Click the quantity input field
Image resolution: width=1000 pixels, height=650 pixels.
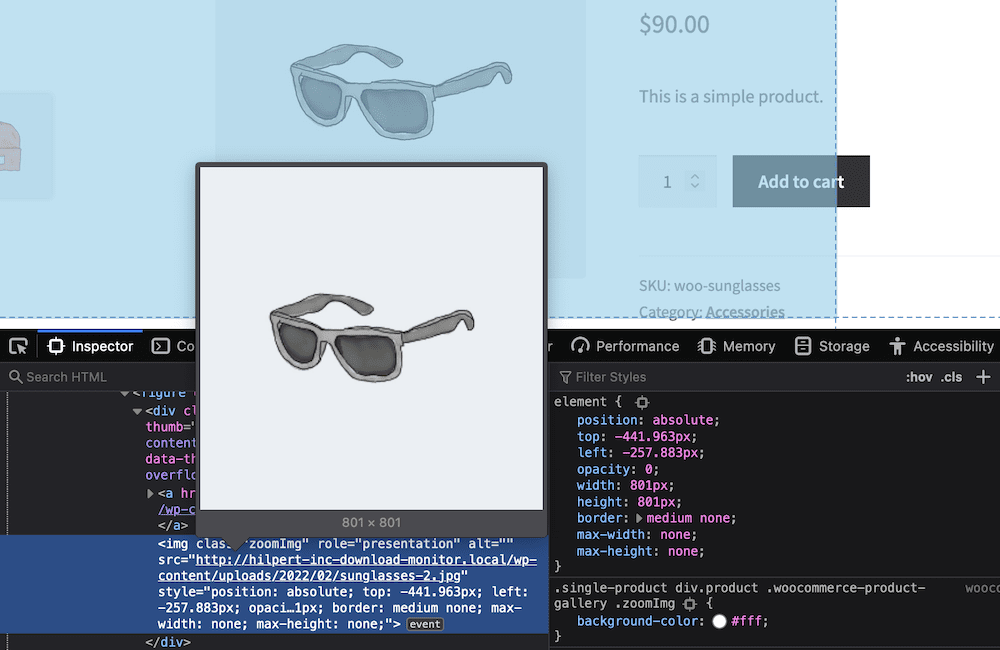tap(677, 181)
